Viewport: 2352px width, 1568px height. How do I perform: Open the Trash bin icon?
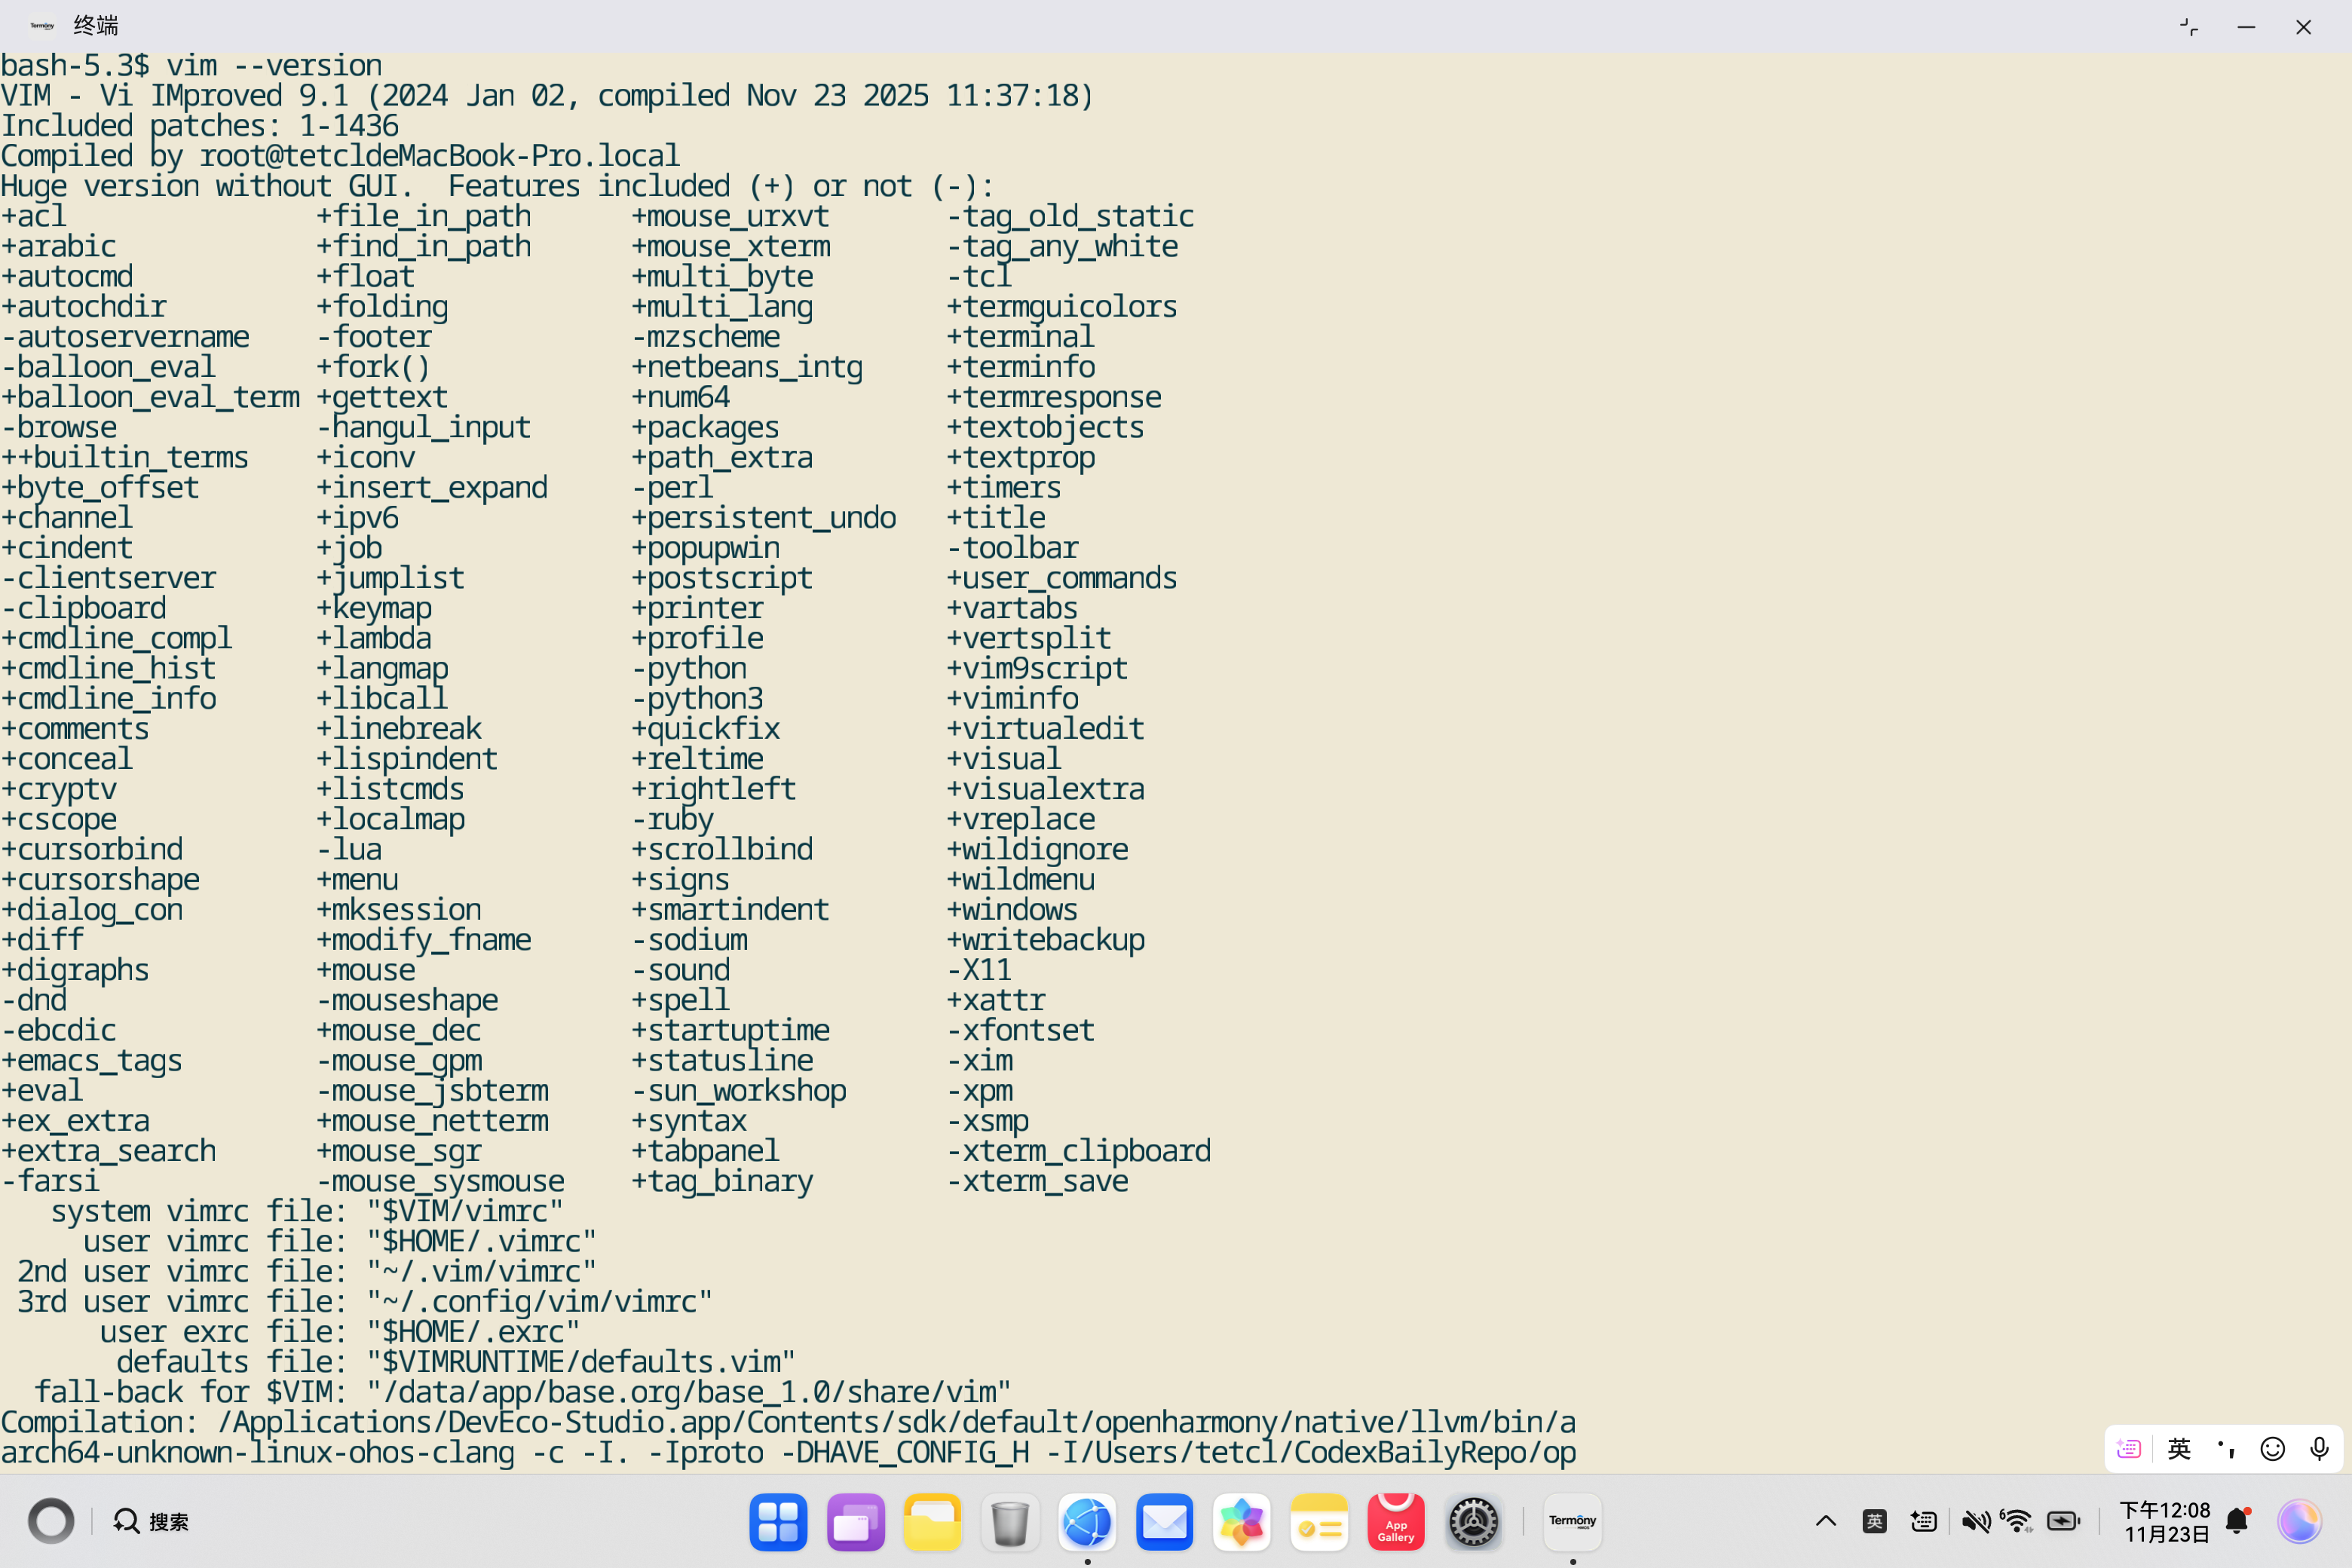pos(1010,1522)
